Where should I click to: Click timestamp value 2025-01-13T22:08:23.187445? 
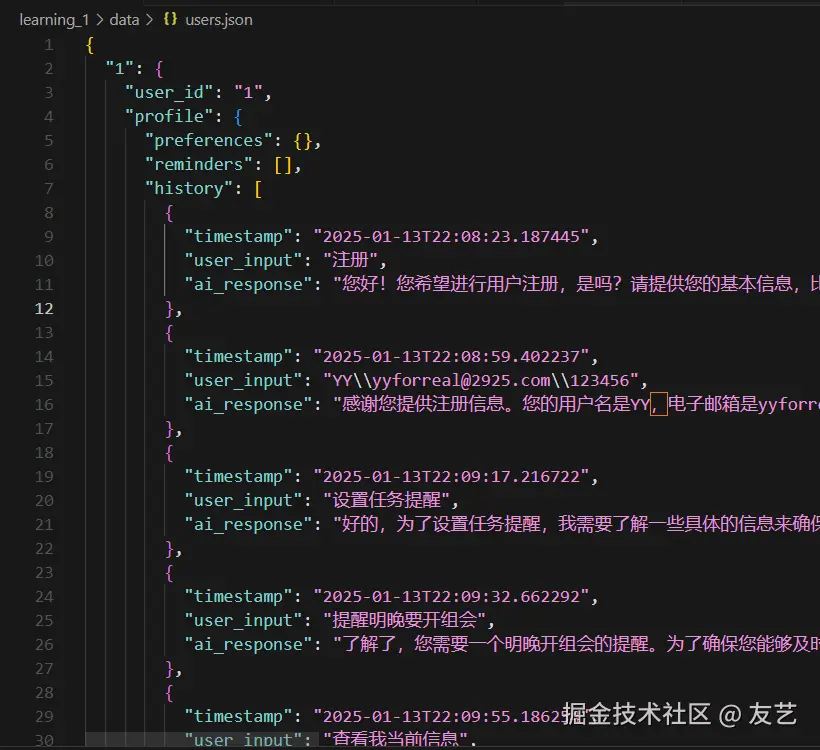(451, 236)
